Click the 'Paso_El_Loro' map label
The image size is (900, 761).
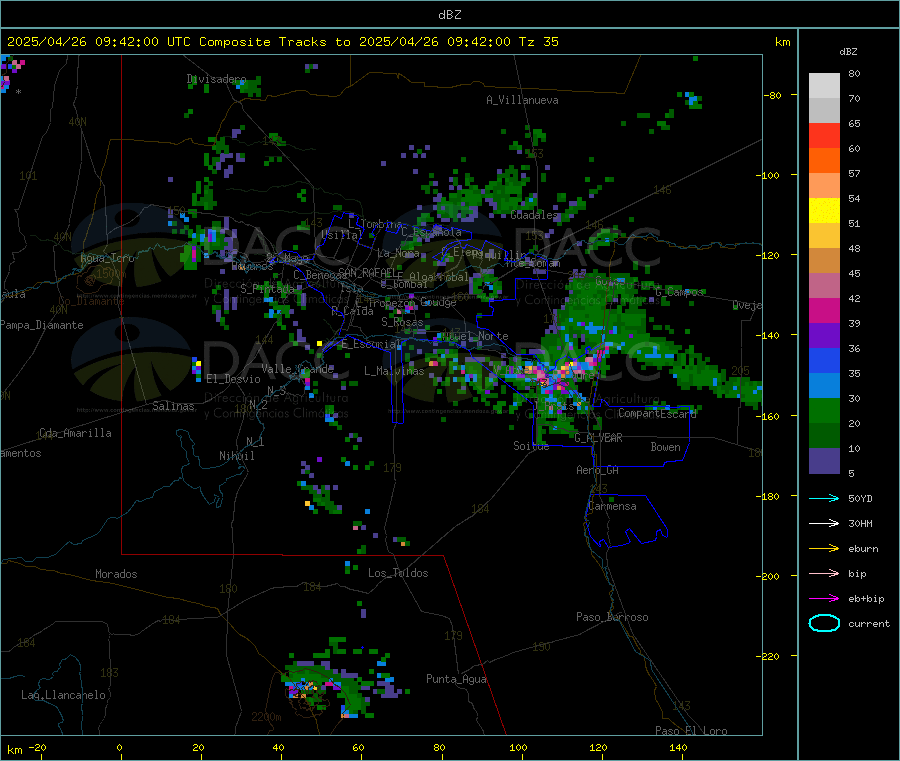[691, 731]
